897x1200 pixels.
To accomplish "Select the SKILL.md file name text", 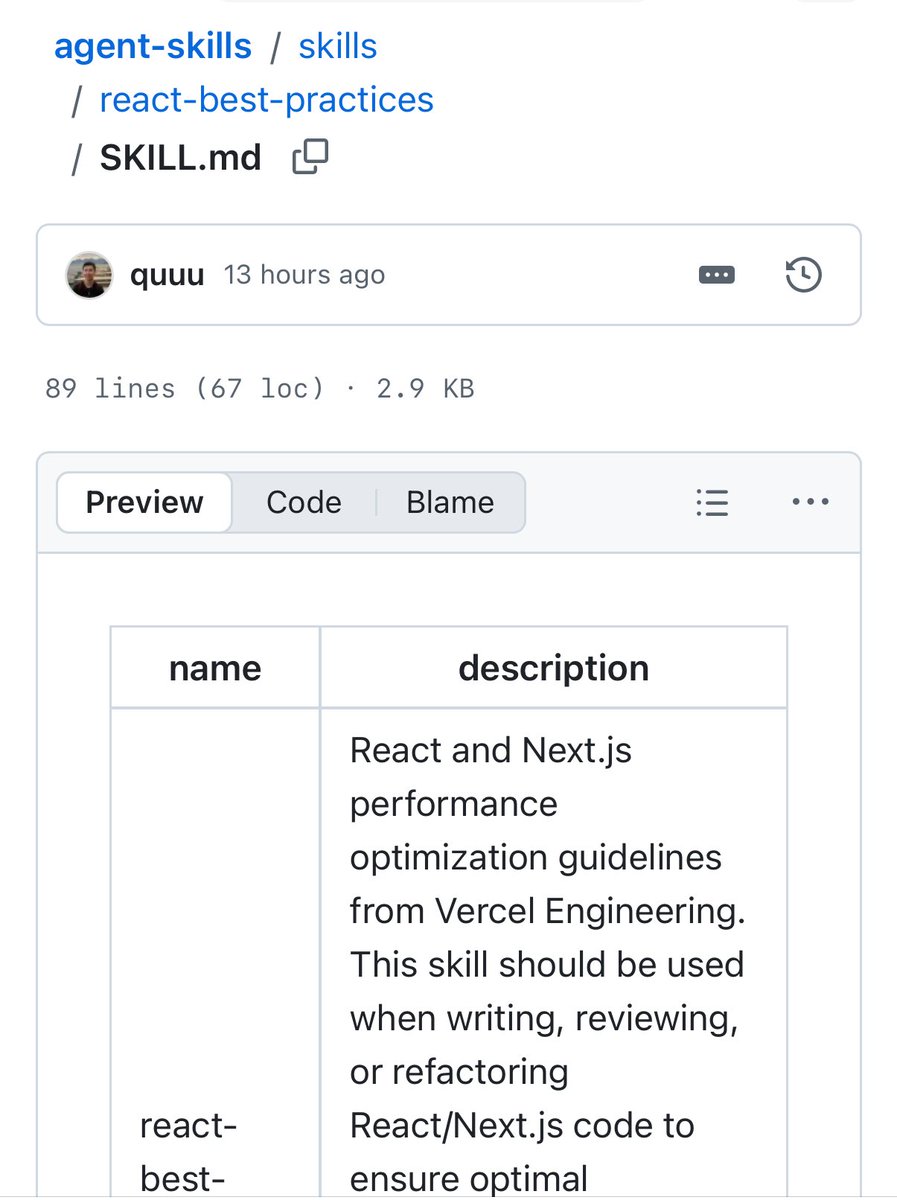I will click(181, 158).
